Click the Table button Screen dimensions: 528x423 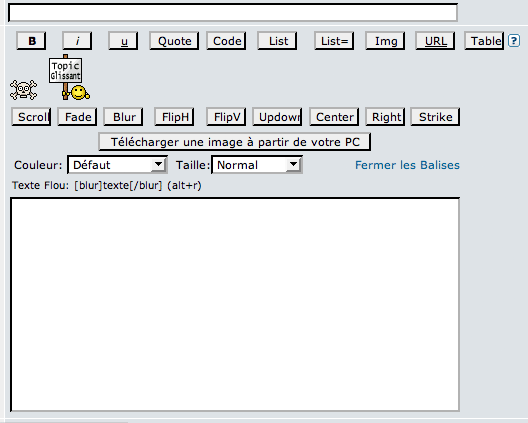click(484, 41)
